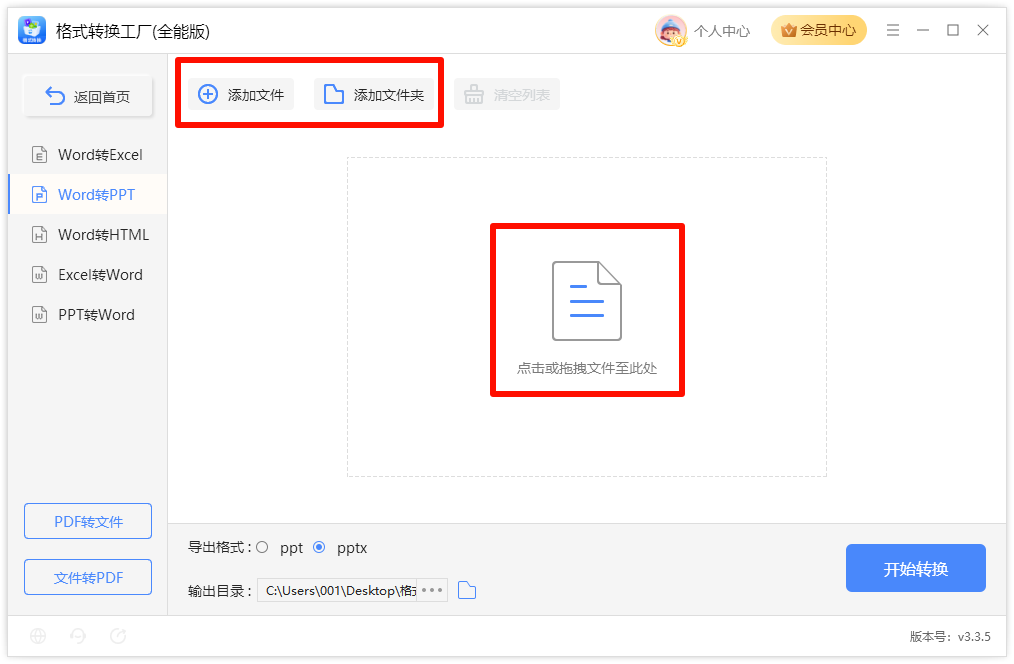Close the converter window
This screenshot has width=1014, height=664.
(983, 30)
